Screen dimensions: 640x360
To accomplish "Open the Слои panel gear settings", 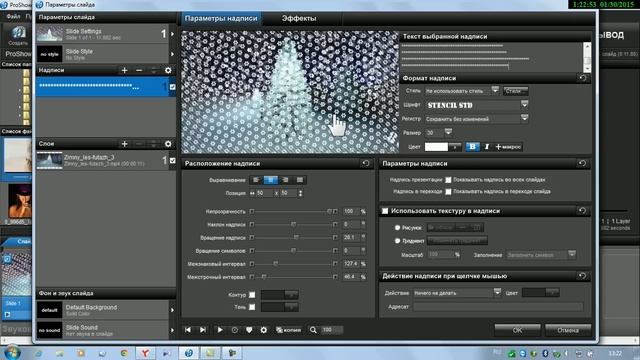I will point(168,144).
